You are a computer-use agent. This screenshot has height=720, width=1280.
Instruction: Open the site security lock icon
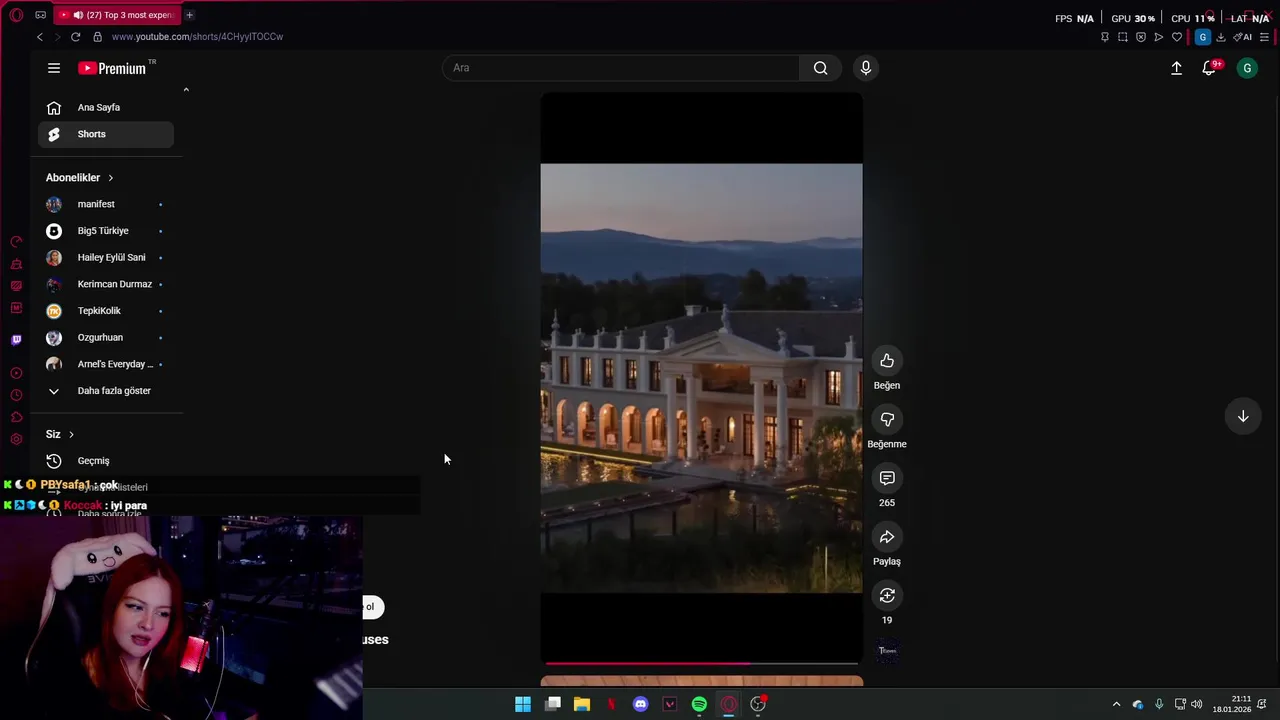pyautogui.click(x=97, y=37)
